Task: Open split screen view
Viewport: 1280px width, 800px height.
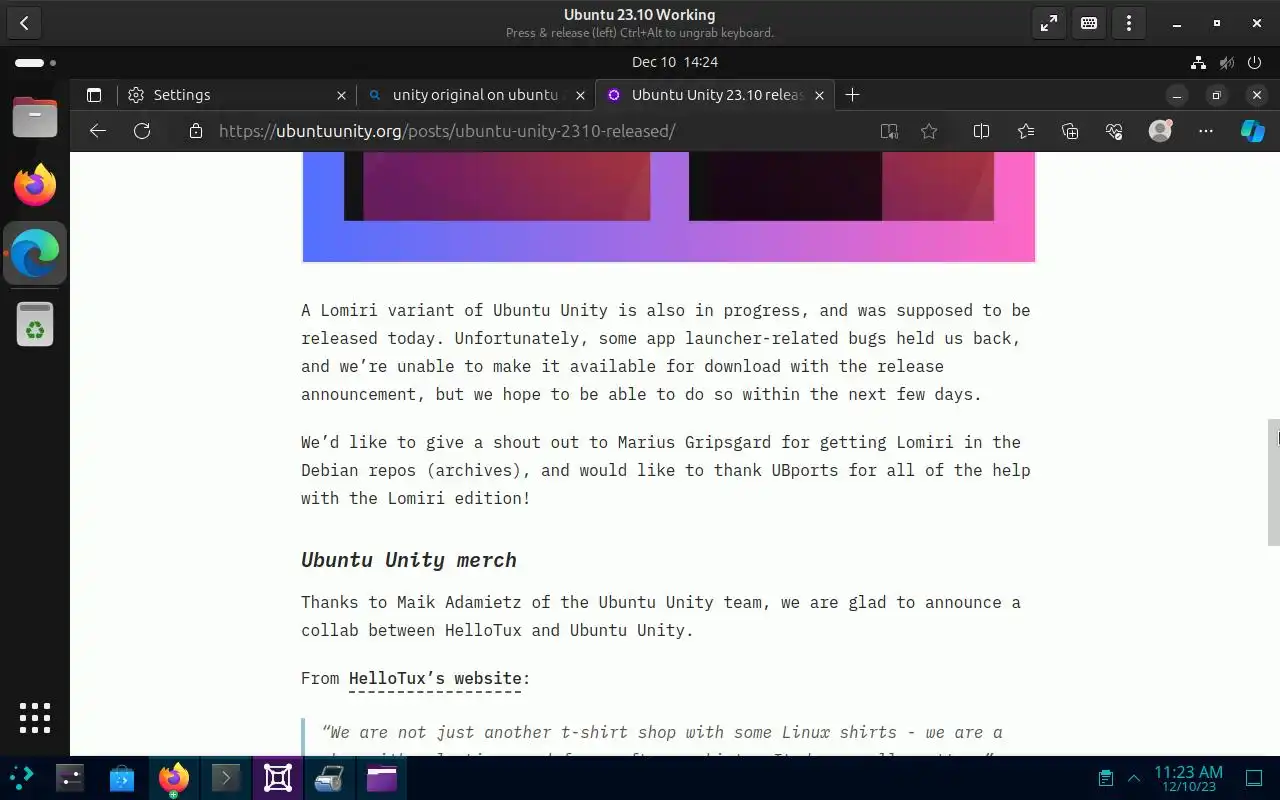Action: [981, 131]
